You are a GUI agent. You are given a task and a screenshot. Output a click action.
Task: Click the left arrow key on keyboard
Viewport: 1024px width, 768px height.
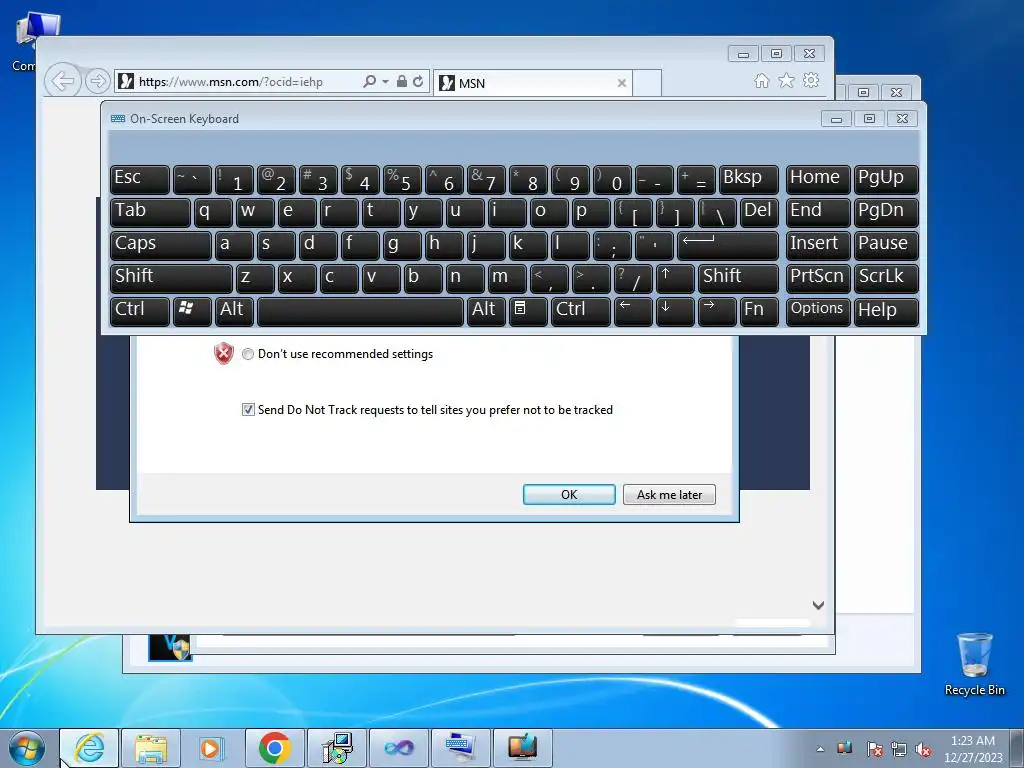(x=633, y=311)
